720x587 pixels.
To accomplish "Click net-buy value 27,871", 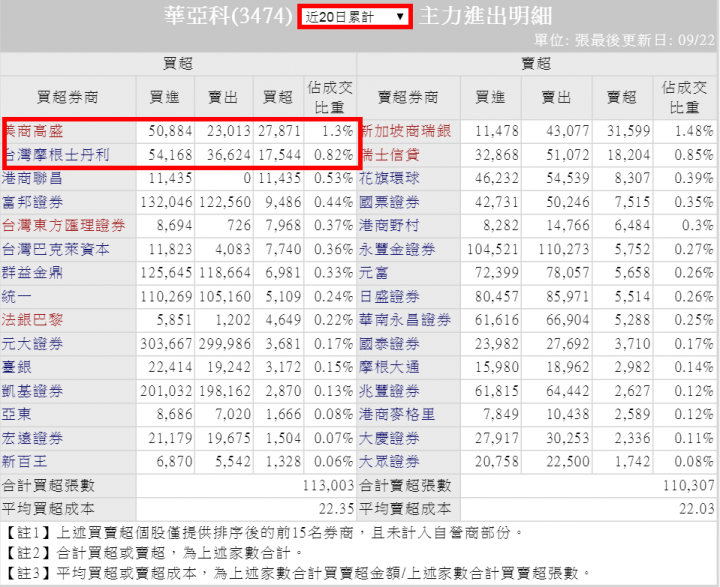I will click(x=279, y=131).
